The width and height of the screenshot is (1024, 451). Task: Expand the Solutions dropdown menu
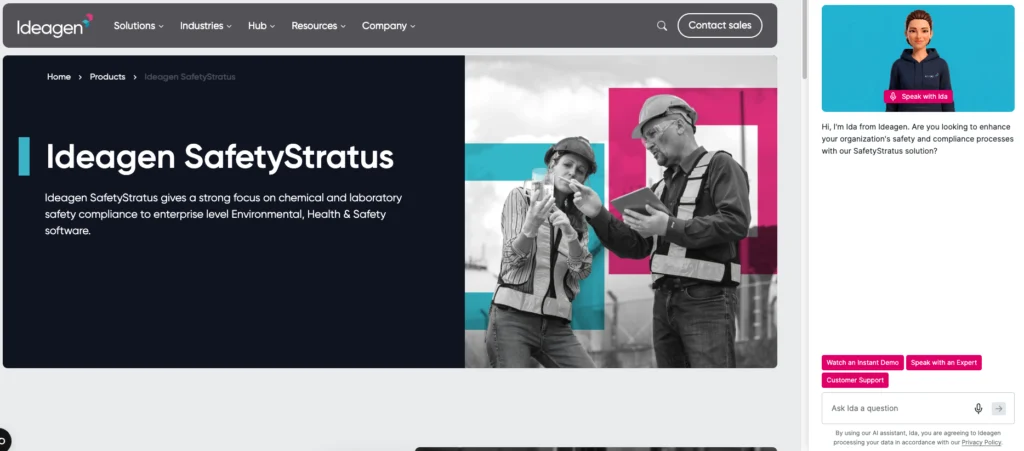[x=138, y=25]
